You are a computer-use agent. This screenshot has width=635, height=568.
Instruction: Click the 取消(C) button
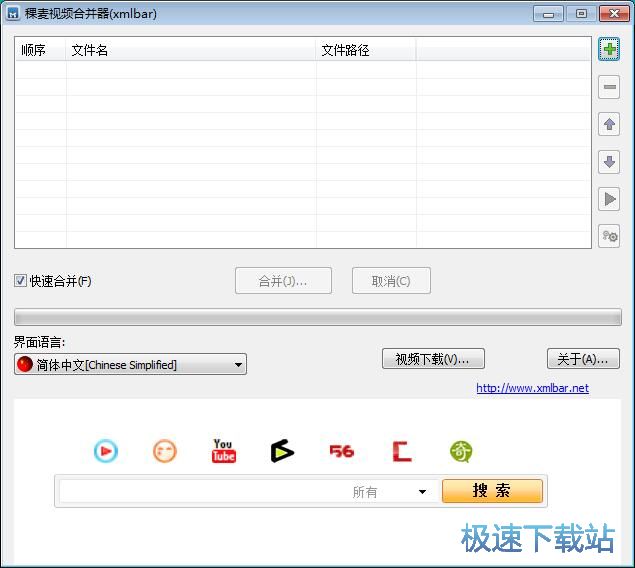coord(391,281)
